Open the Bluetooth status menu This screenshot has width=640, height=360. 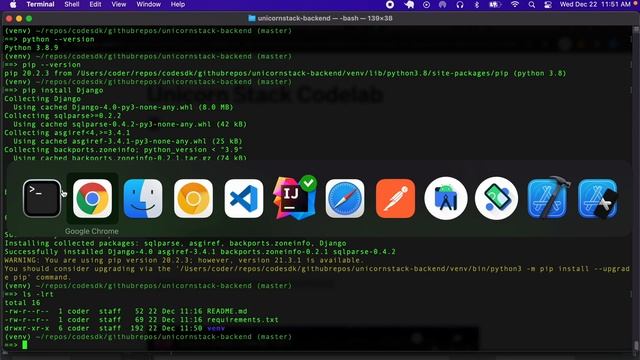point(477,4)
